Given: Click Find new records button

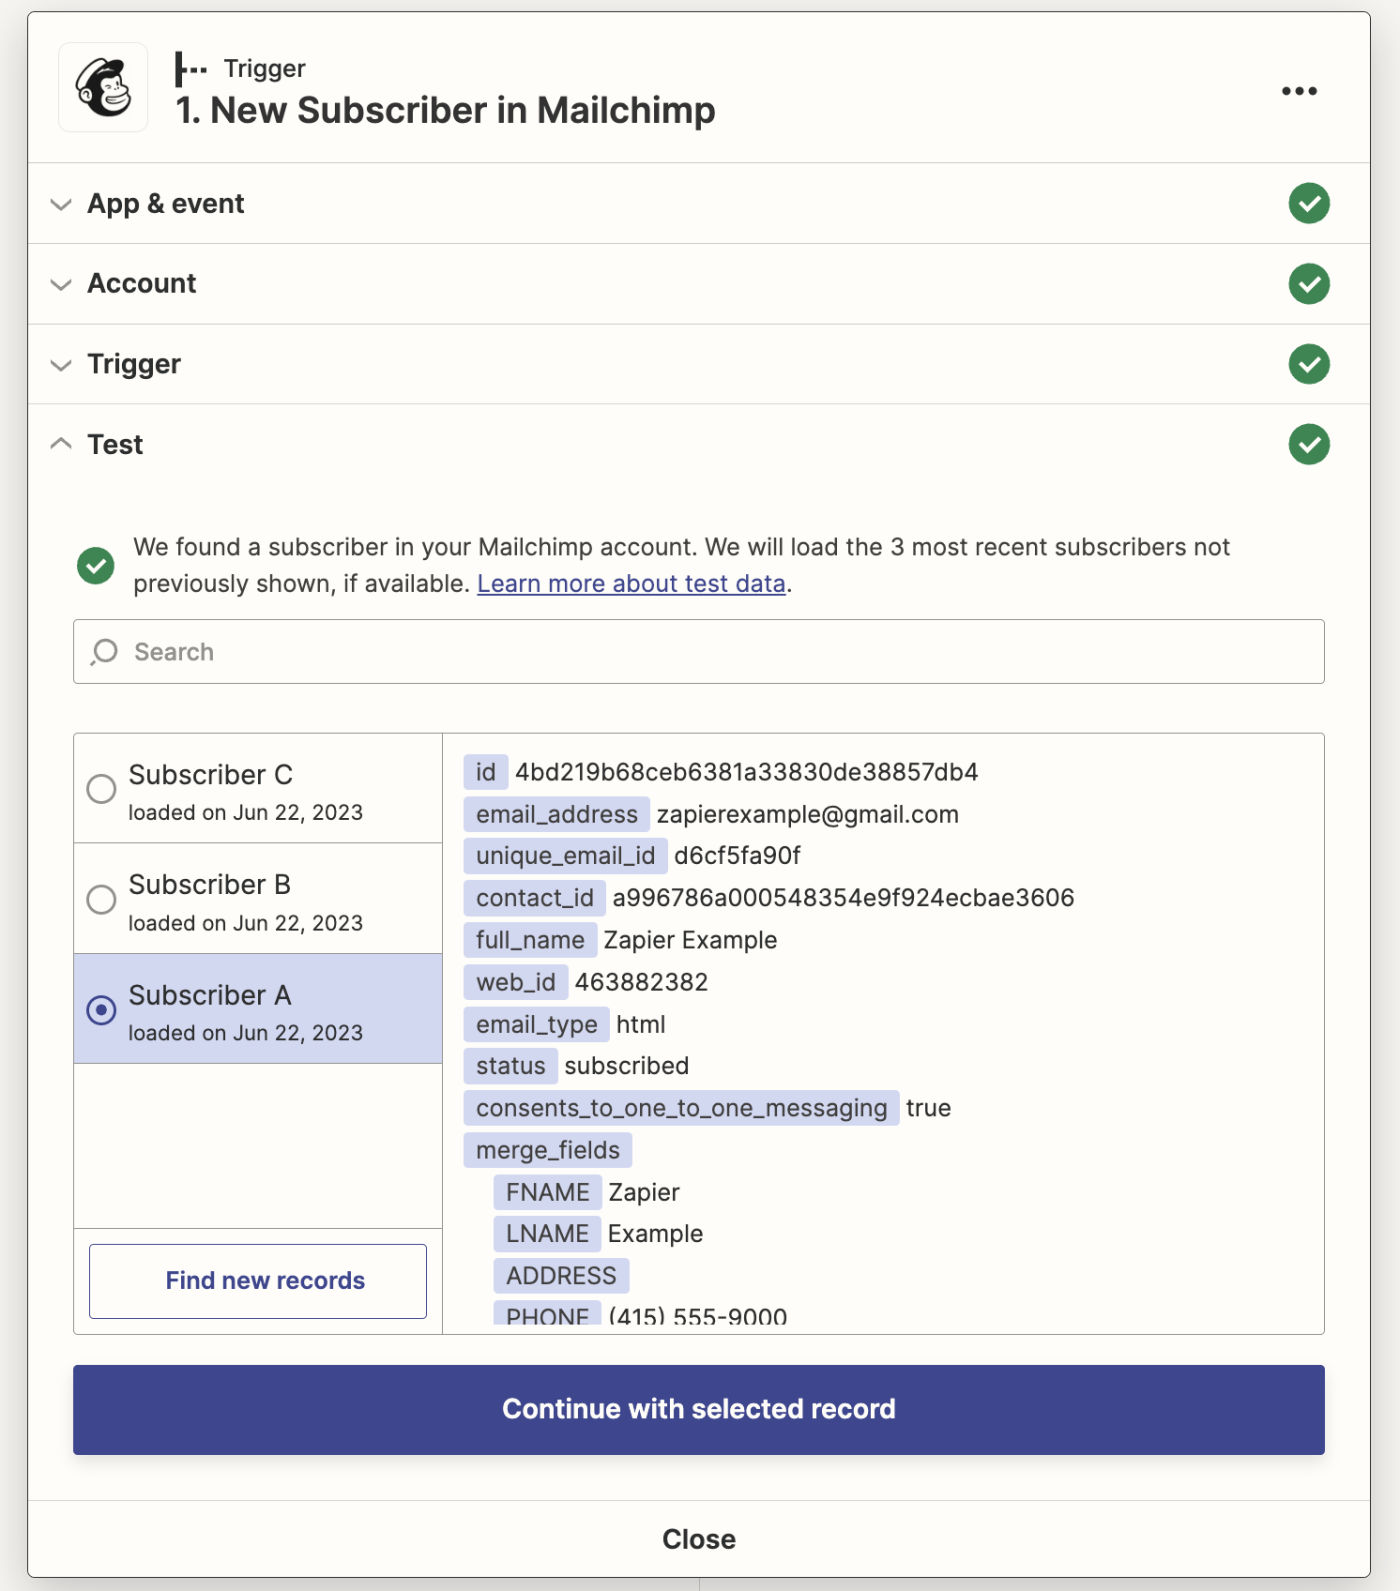Looking at the screenshot, I should coord(258,1281).
